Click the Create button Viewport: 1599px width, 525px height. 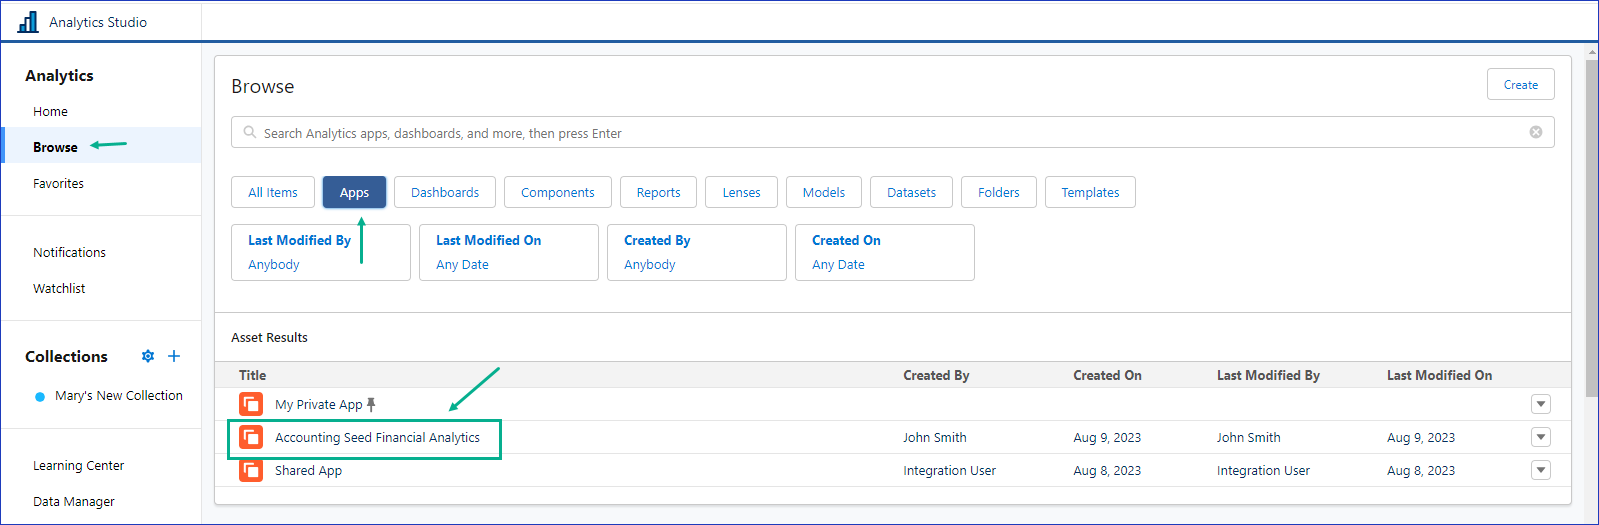(x=1521, y=84)
